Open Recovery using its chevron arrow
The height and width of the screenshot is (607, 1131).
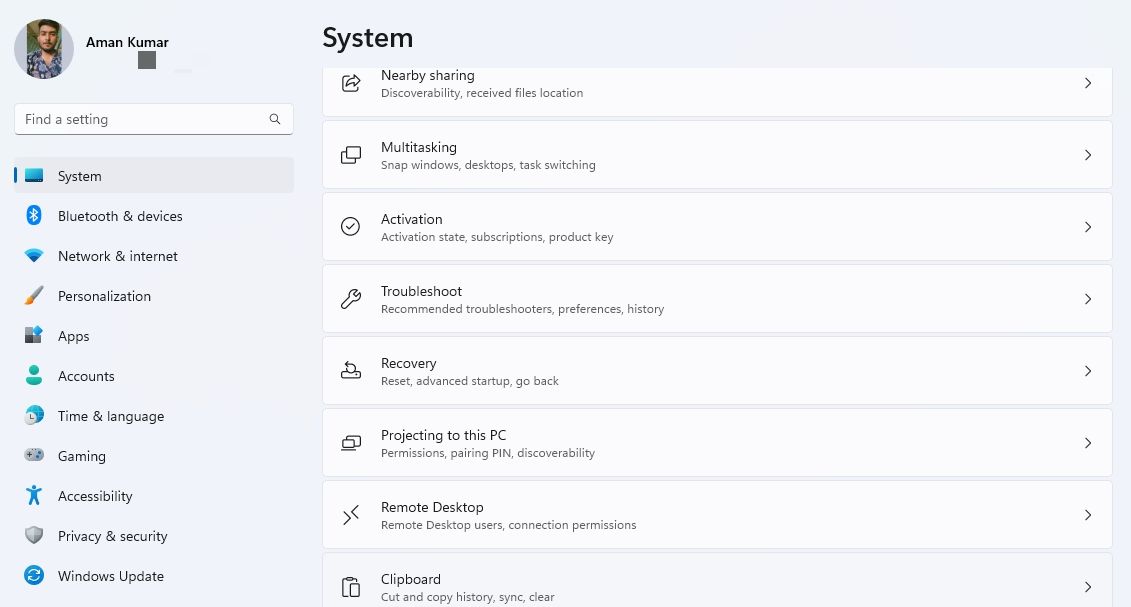[x=1088, y=371]
